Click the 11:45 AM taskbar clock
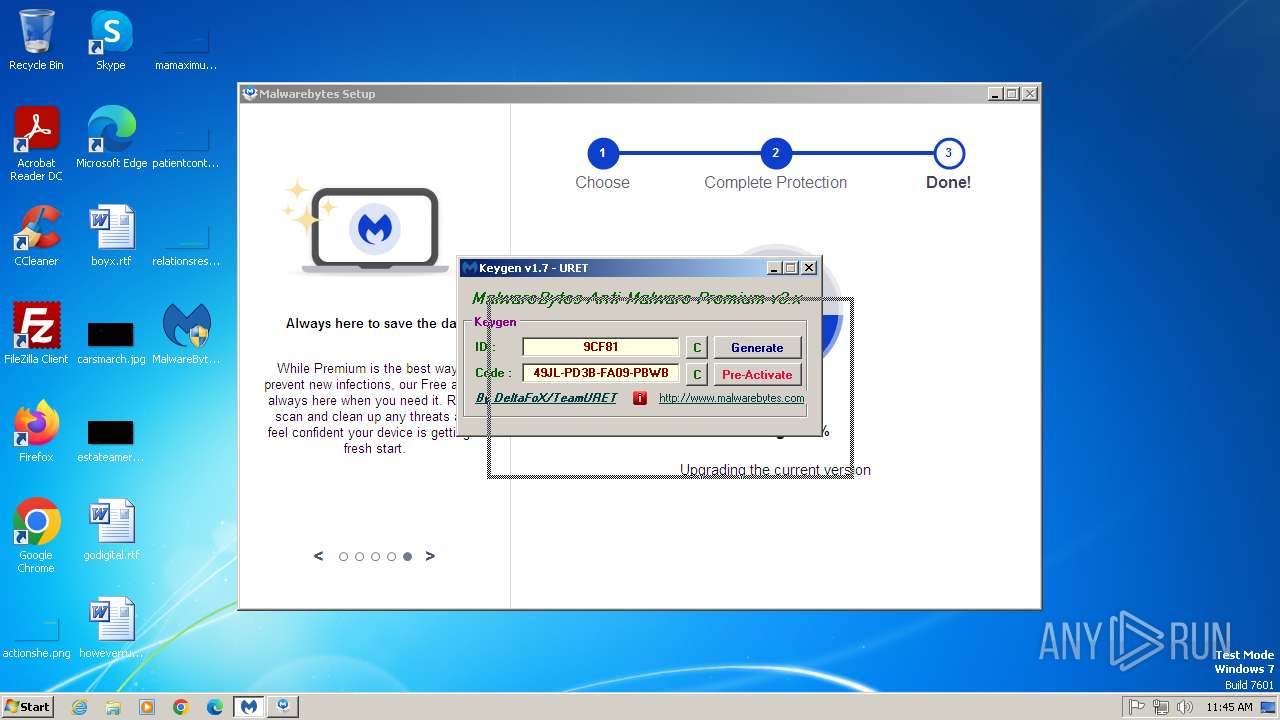Viewport: 1280px width, 720px height. (x=1229, y=707)
